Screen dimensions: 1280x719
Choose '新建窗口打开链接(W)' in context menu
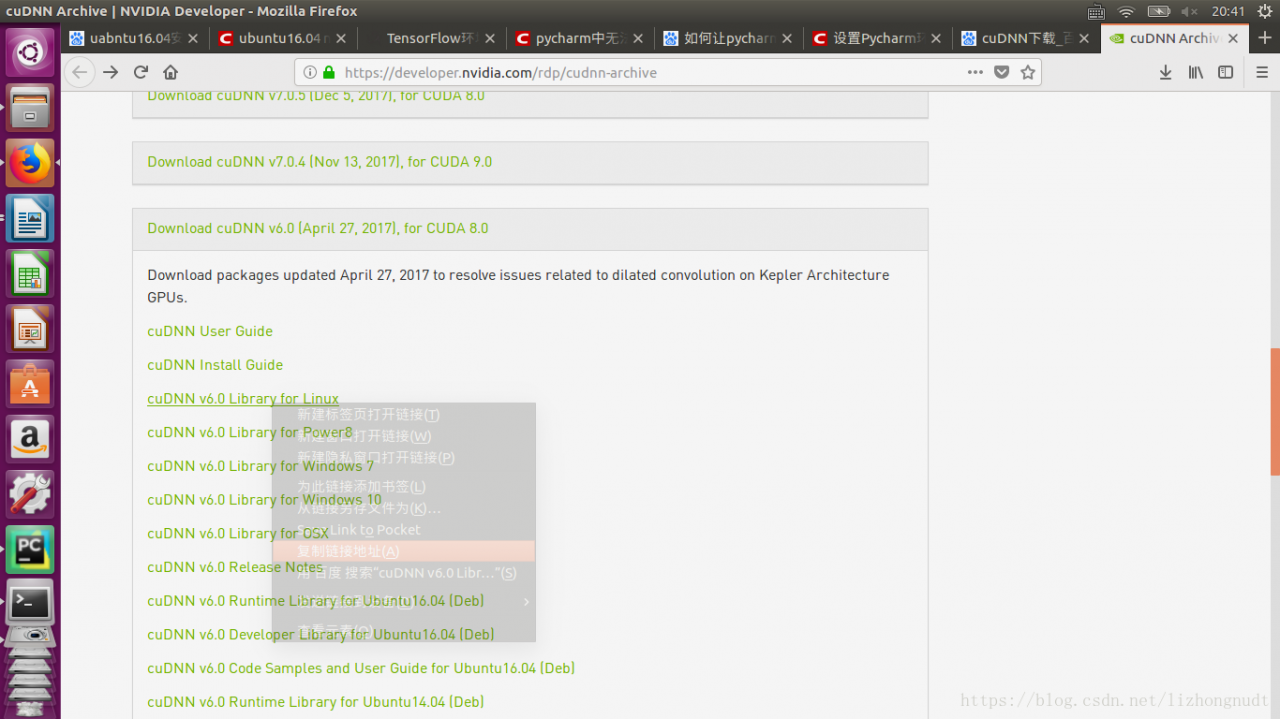404,436
